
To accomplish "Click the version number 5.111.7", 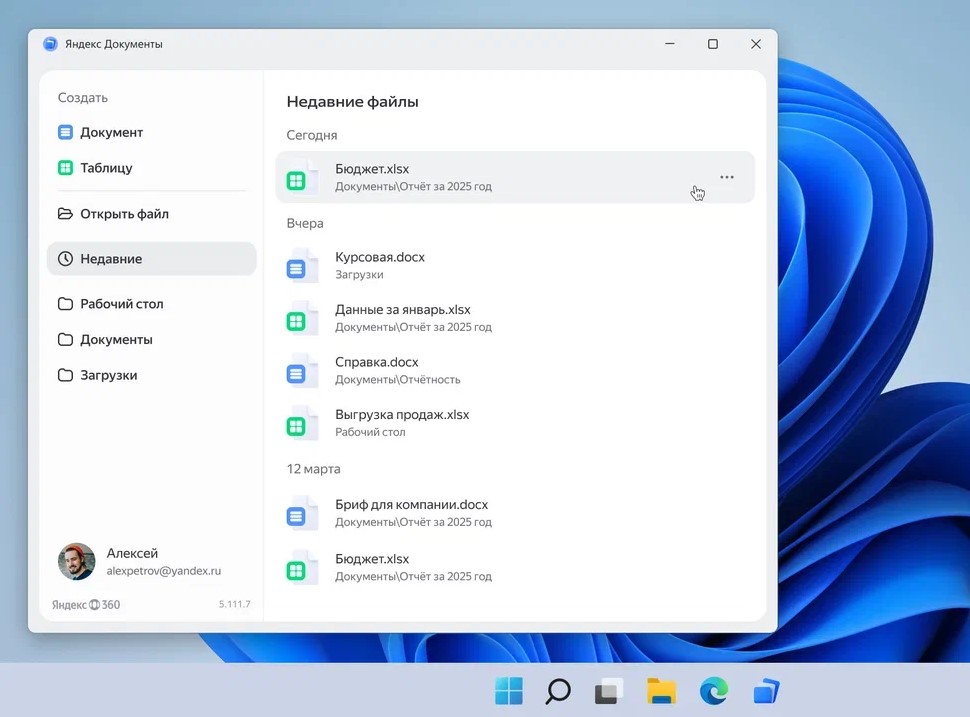I will (x=234, y=604).
